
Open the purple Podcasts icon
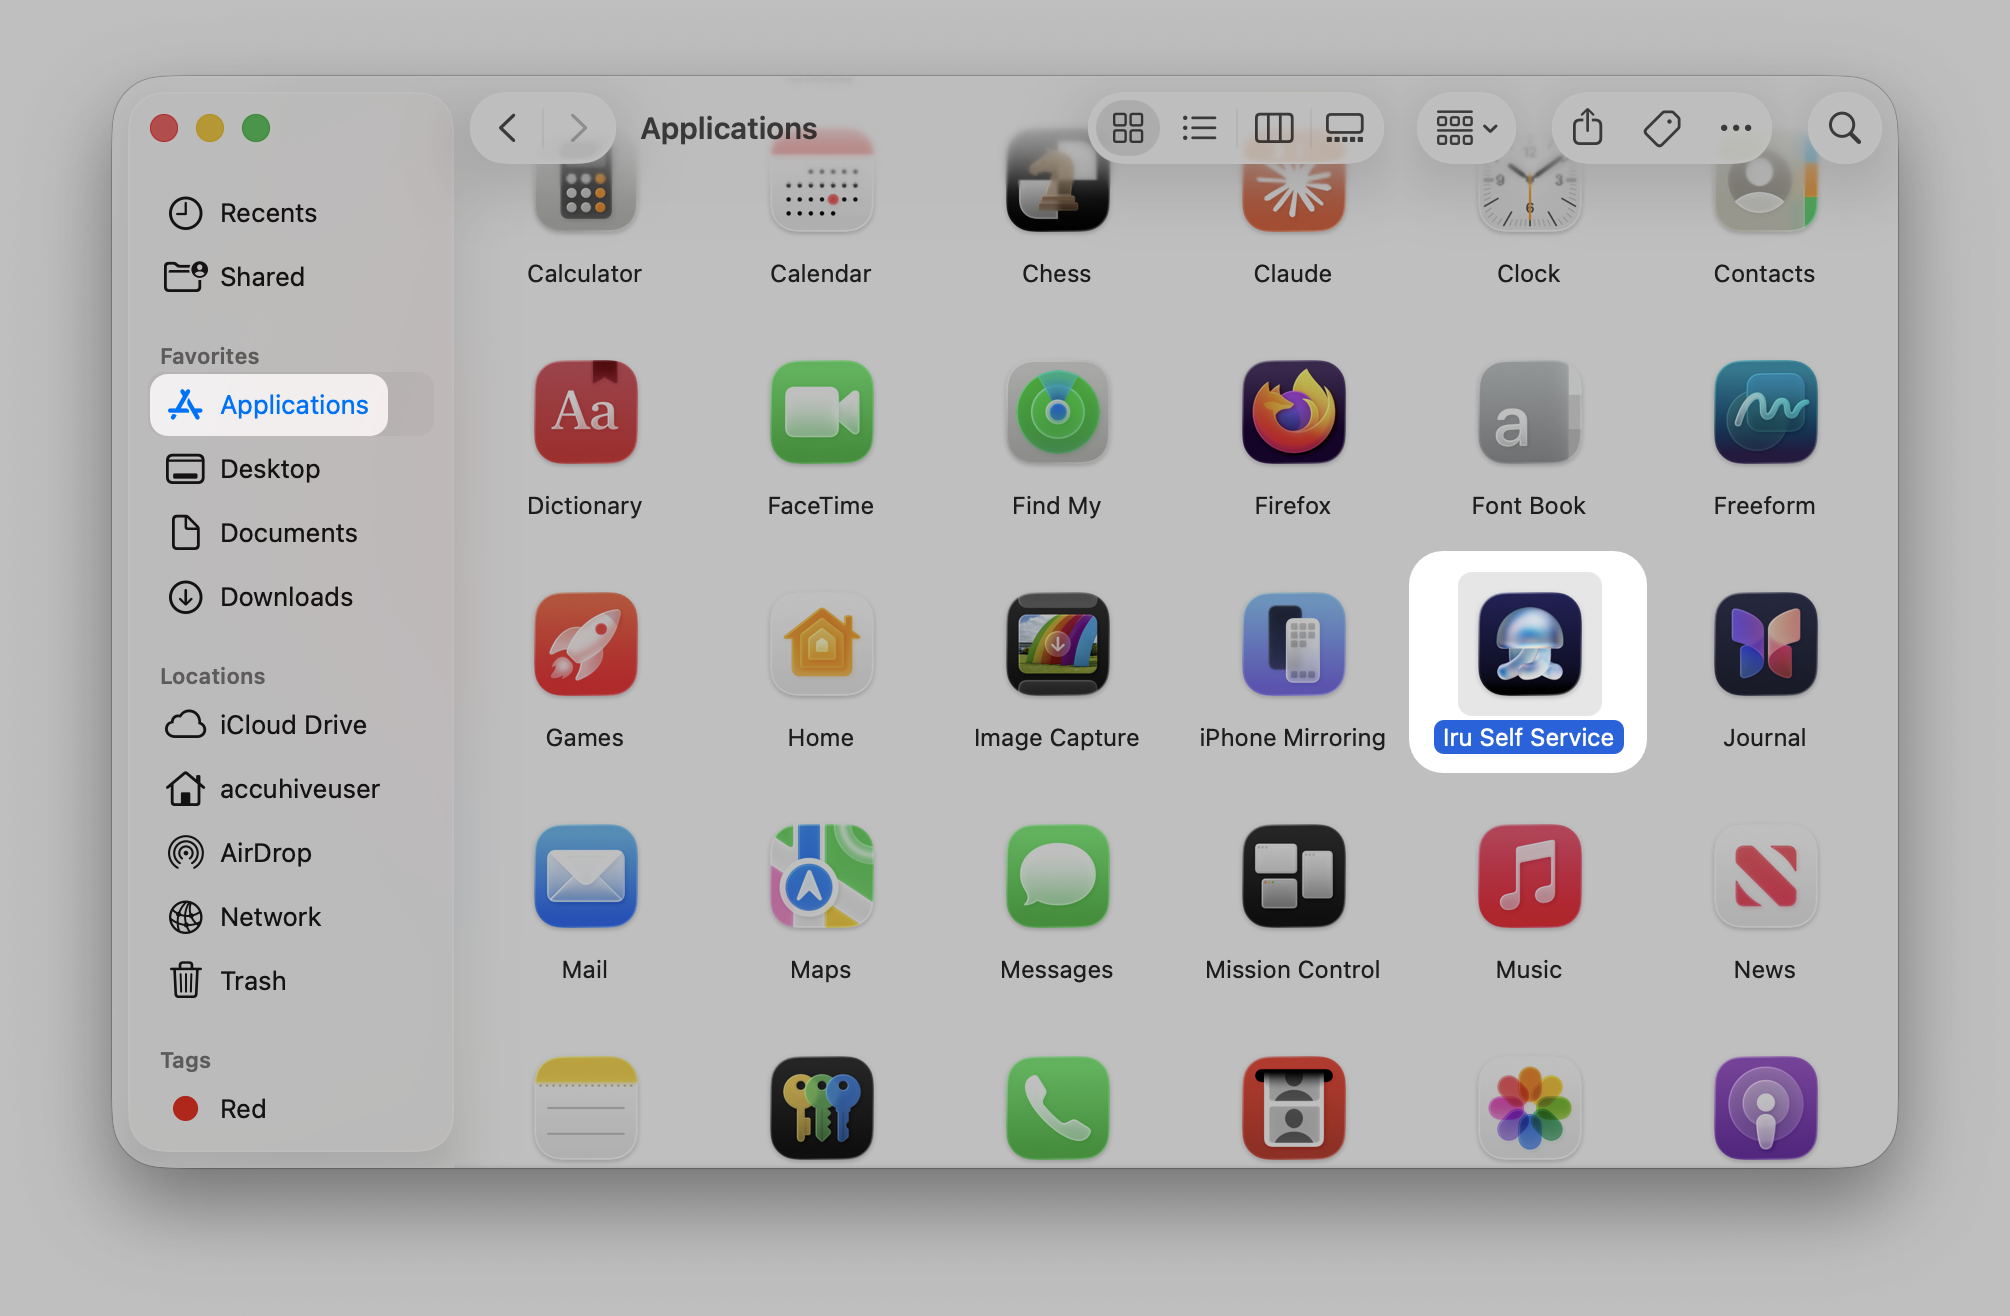pos(1765,1108)
